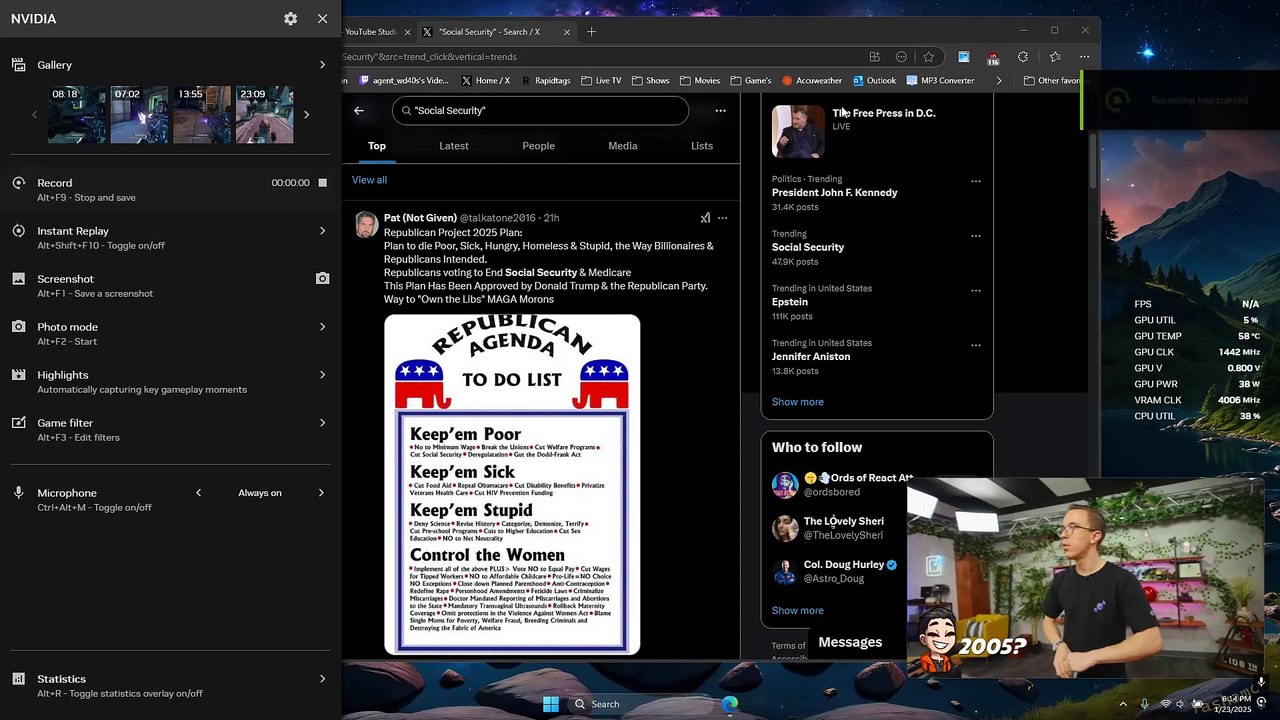1280x720 pixels.
Task: Open more options on Pat's post
Action: 722,218
